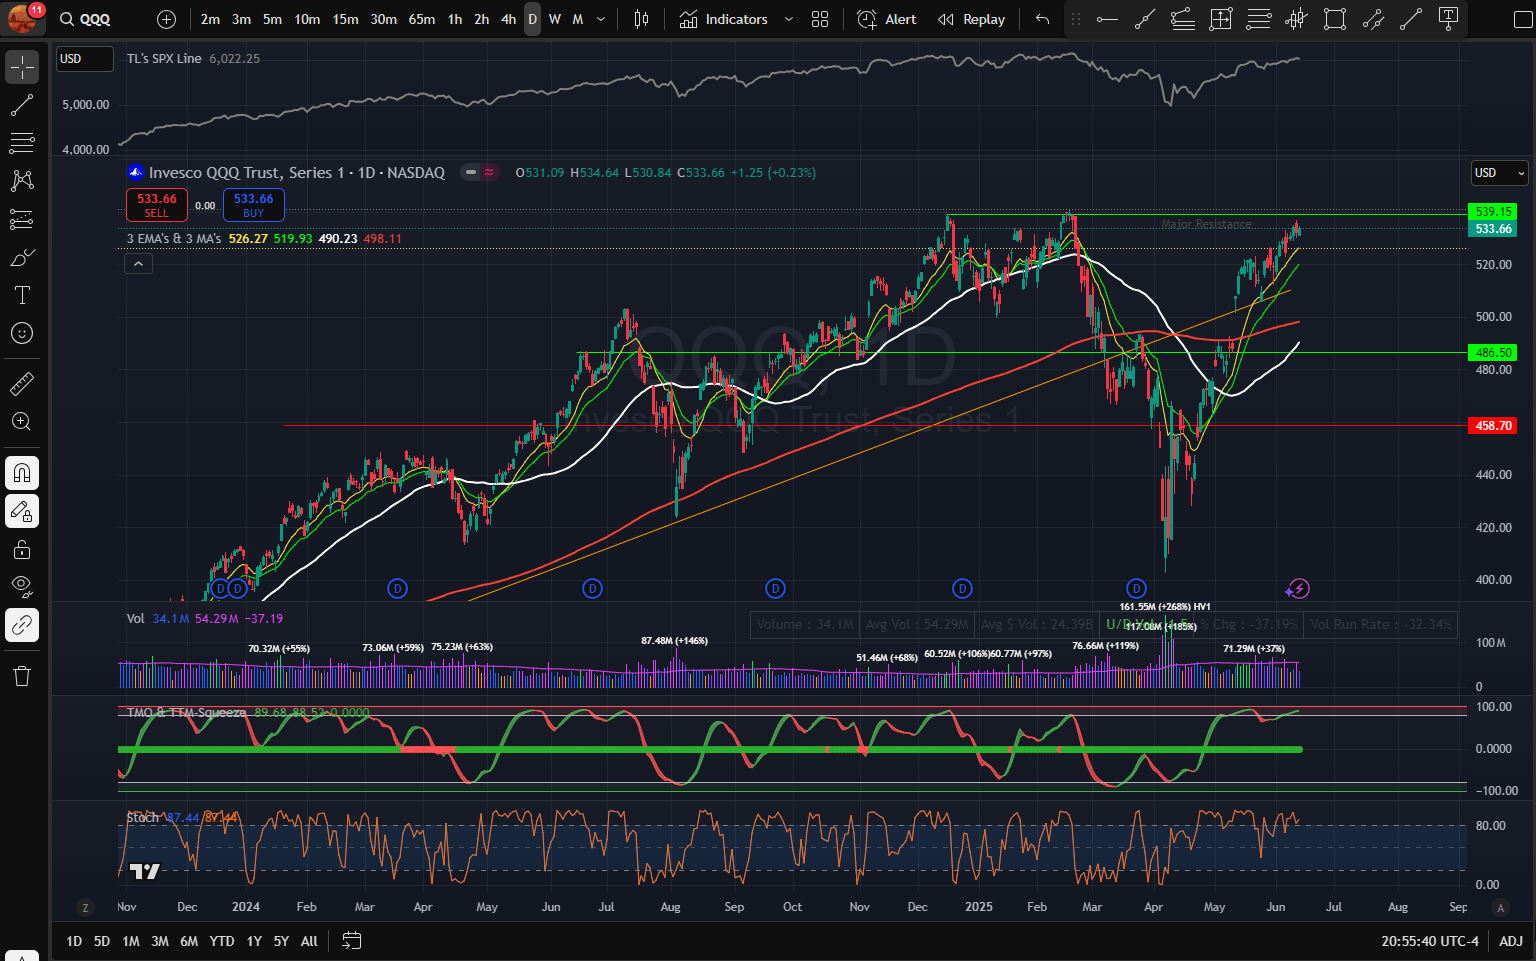Image resolution: width=1536 pixels, height=961 pixels.
Task: Click the 533.66 SELL button
Action: tap(157, 205)
